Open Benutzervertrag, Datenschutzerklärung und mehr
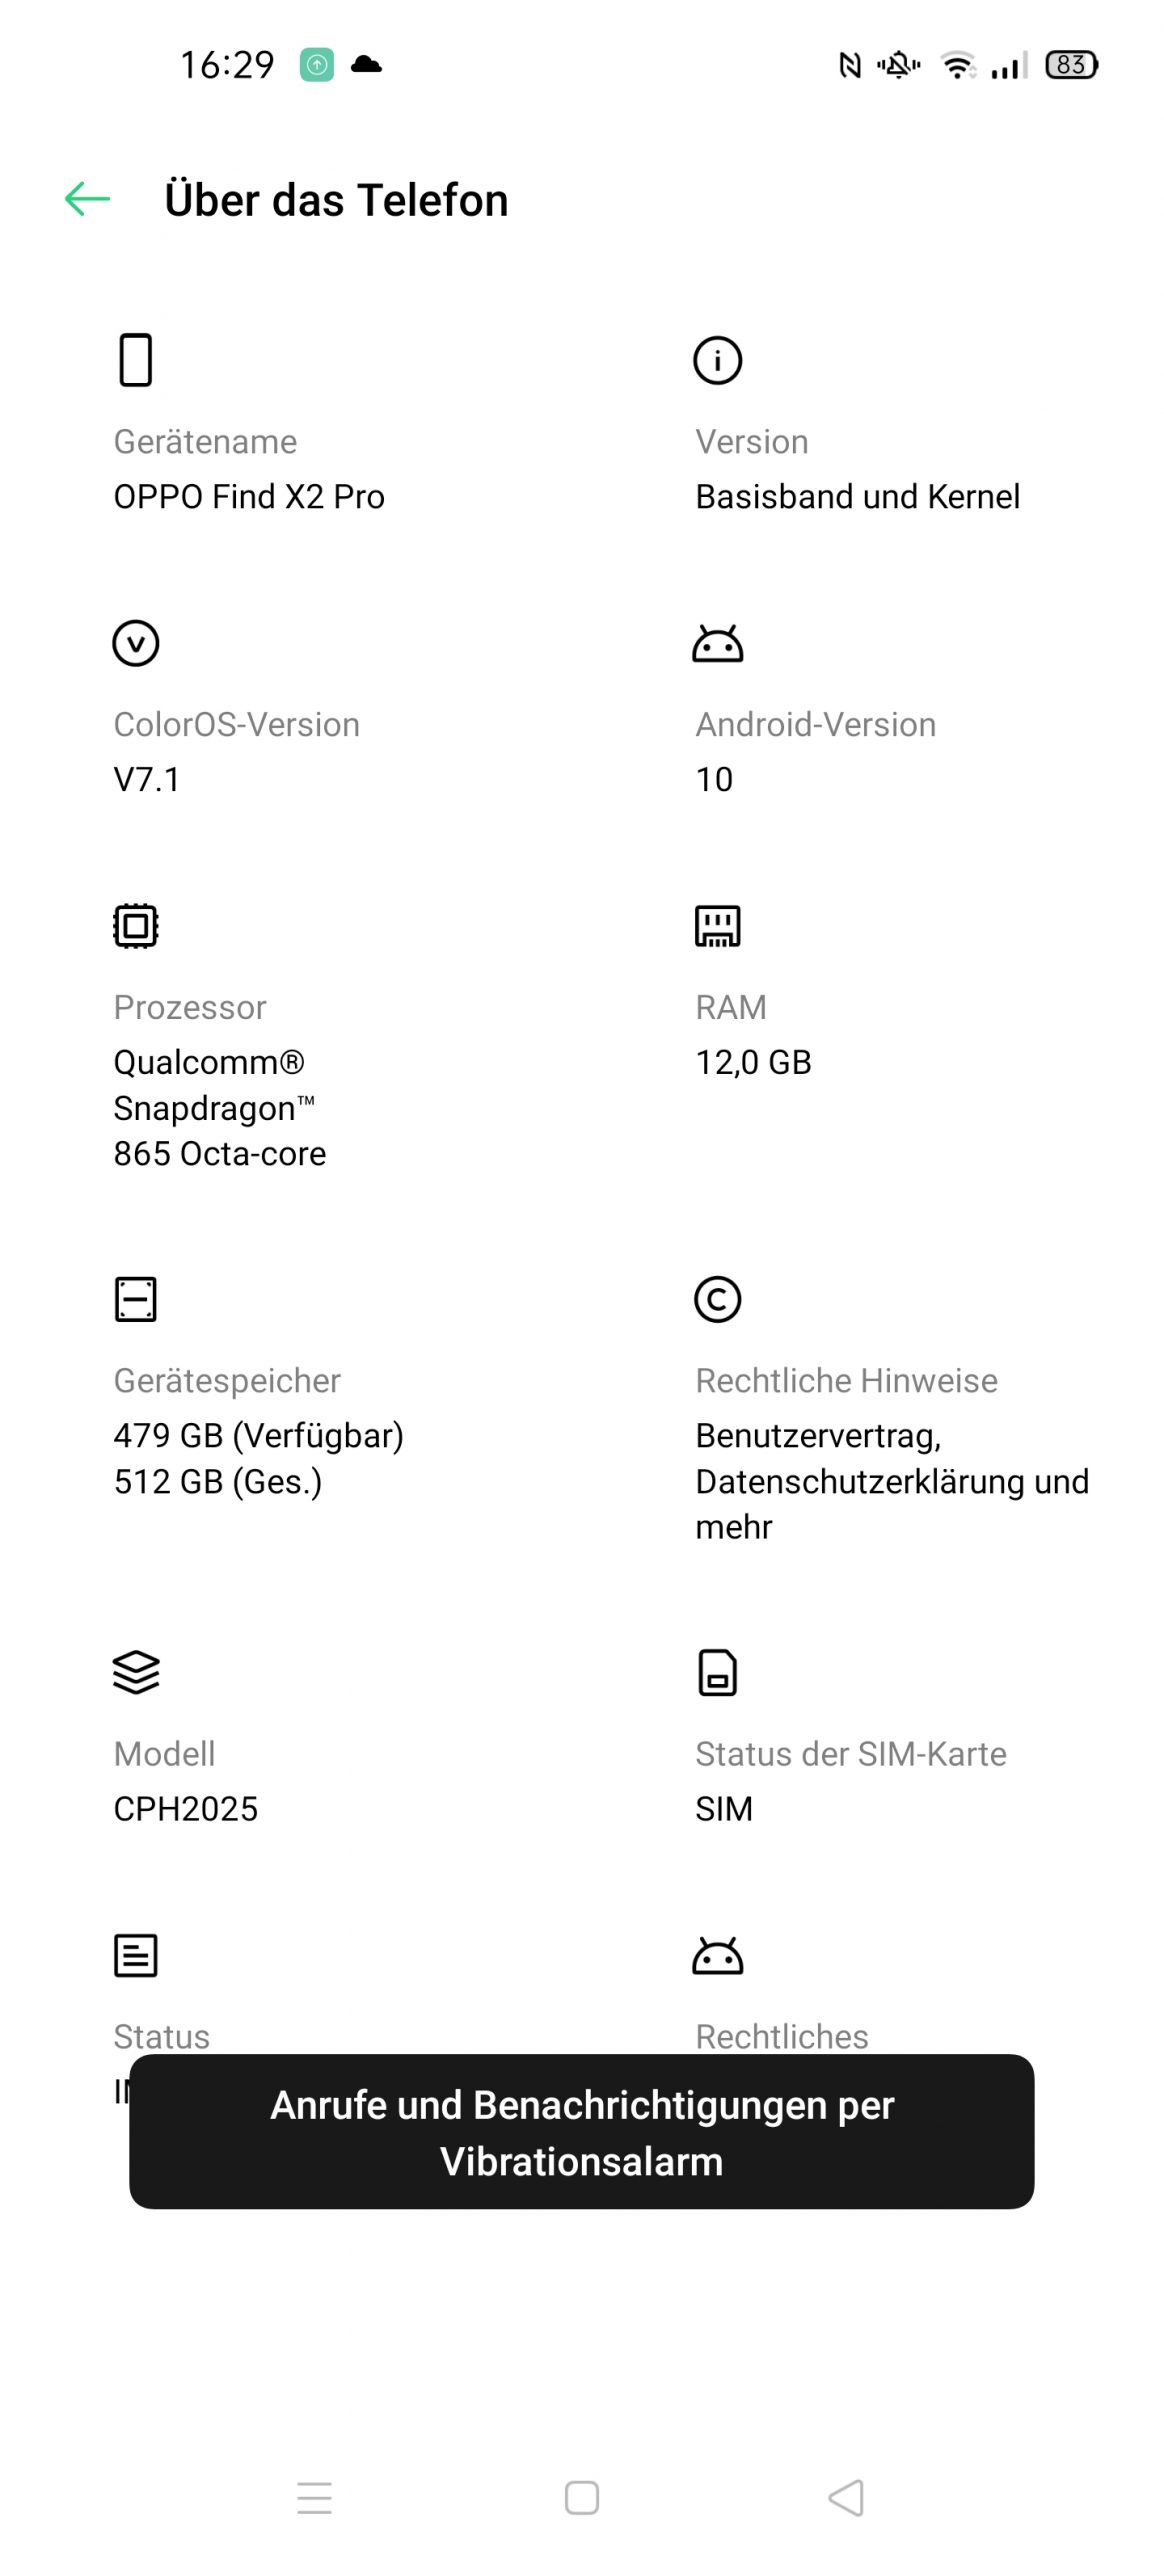The image size is (1164, 2560). (x=892, y=1481)
